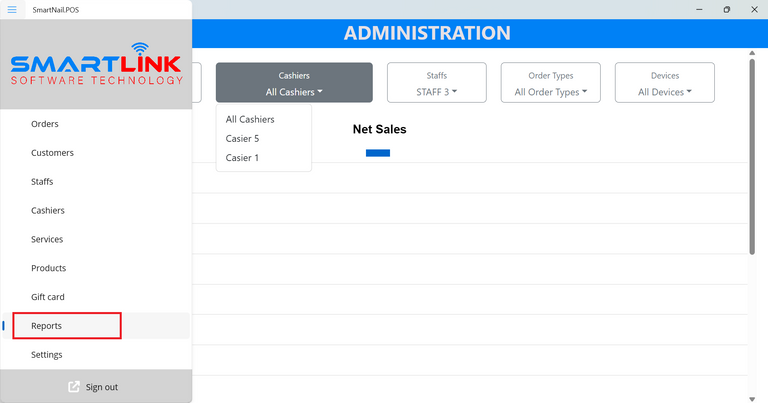The width and height of the screenshot is (768, 403).
Task: Pick Casier 1 in the cashier list
Action: coord(243,158)
